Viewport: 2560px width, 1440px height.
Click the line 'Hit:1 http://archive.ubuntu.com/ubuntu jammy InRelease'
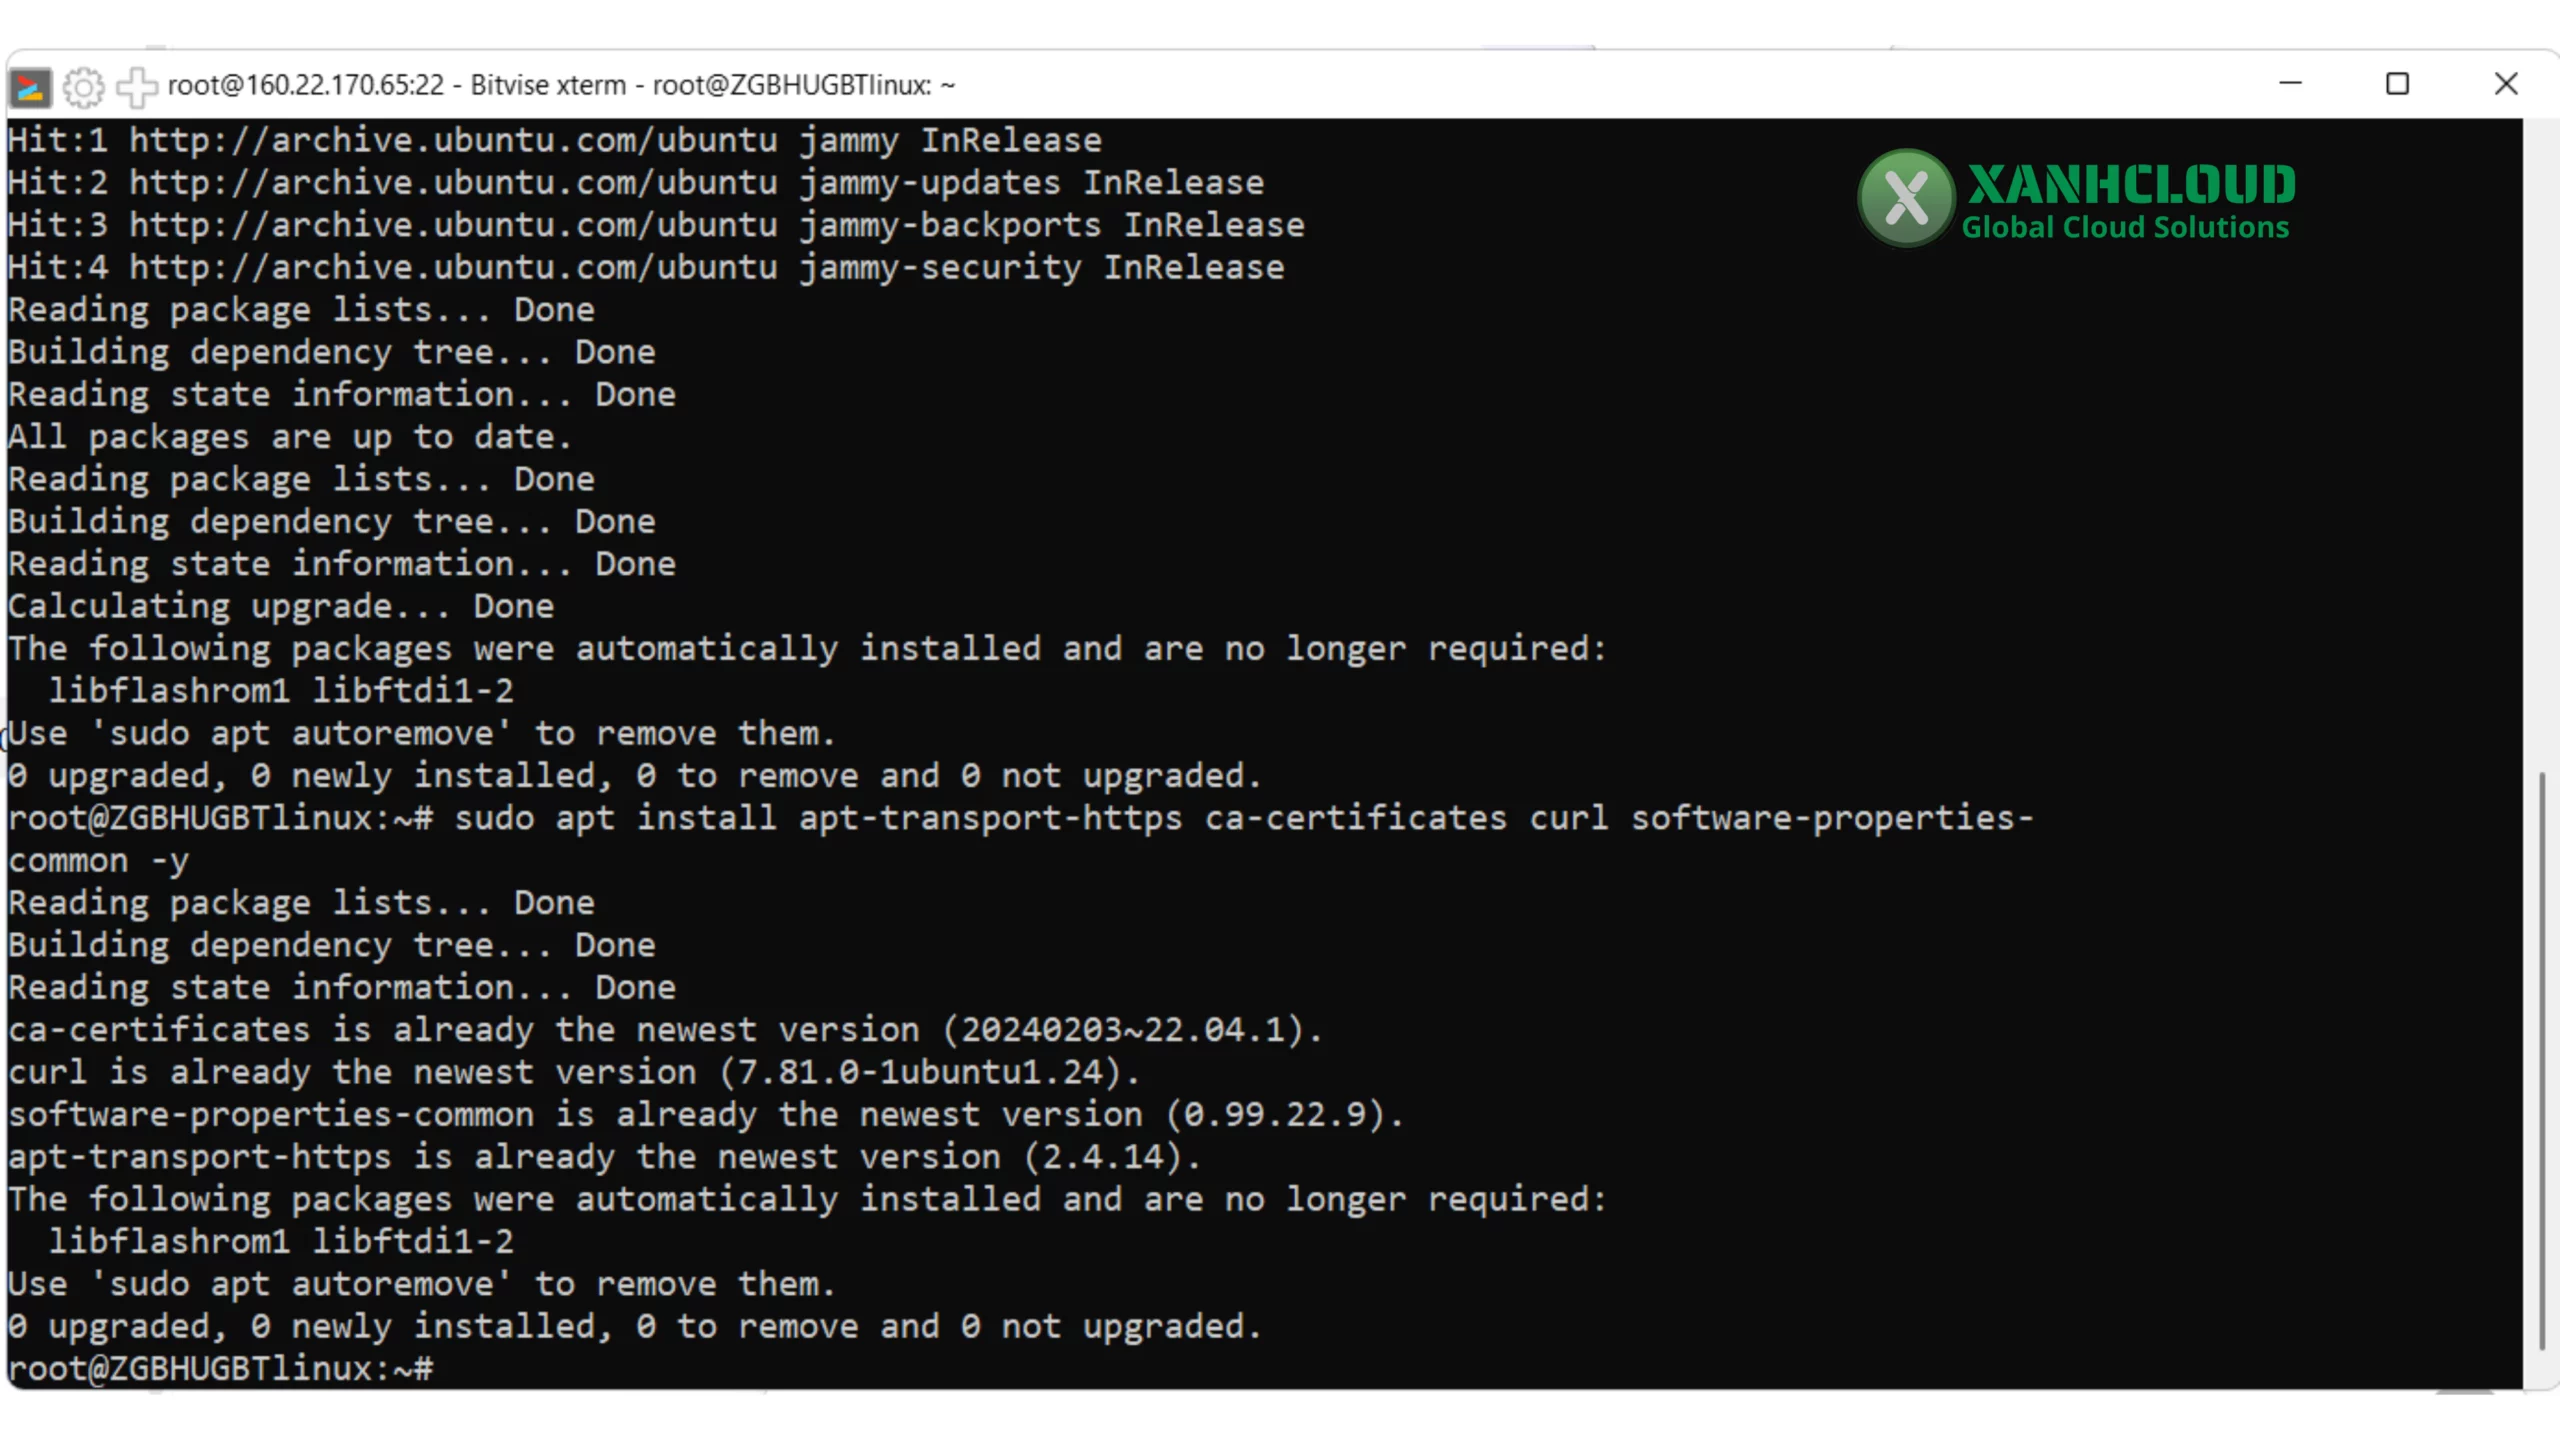(555, 140)
